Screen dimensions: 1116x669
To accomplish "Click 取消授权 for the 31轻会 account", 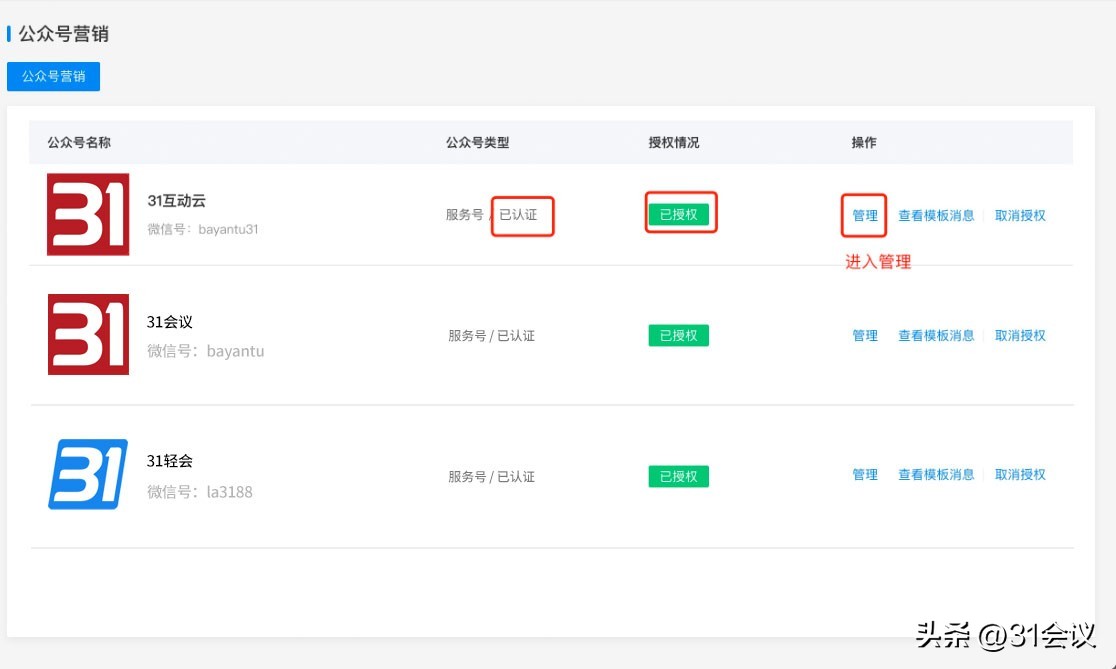I will (1019, 475).
